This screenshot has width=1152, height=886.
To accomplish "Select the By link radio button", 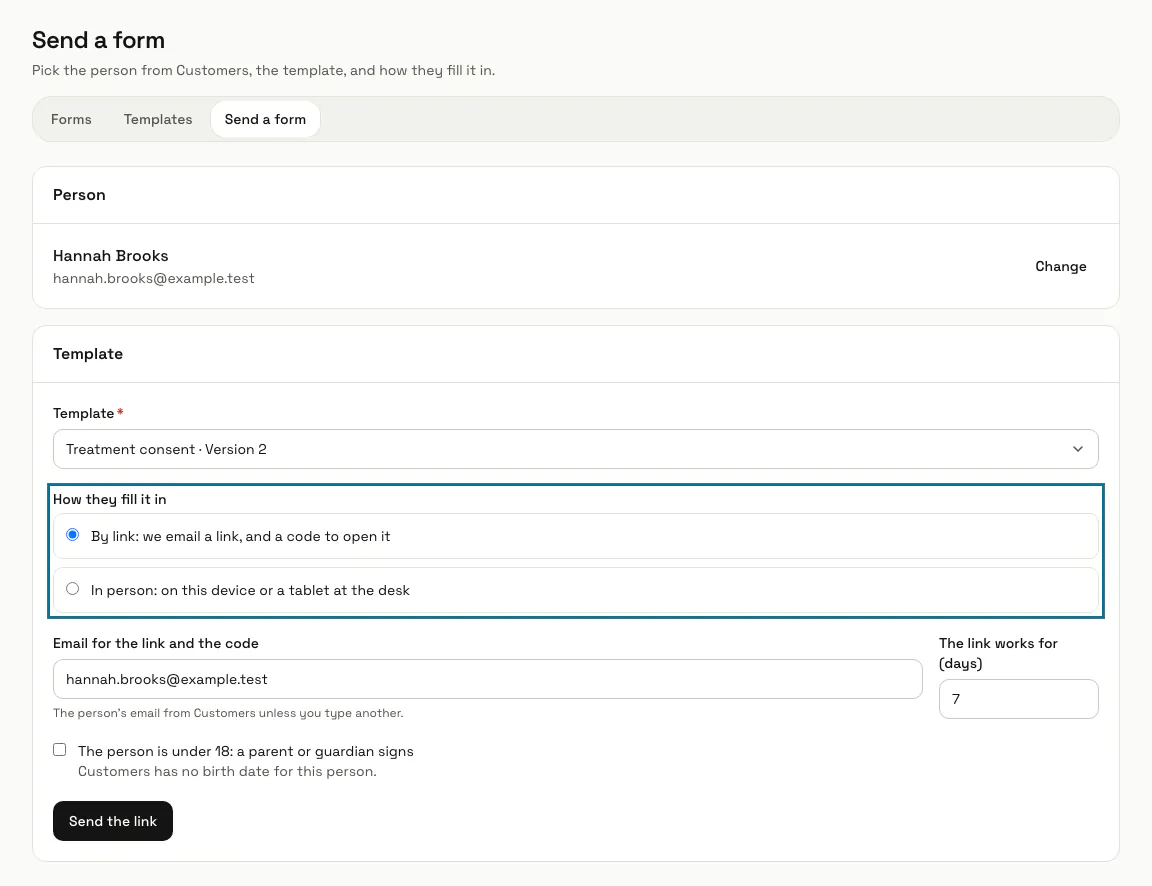I will pos(73,535).
